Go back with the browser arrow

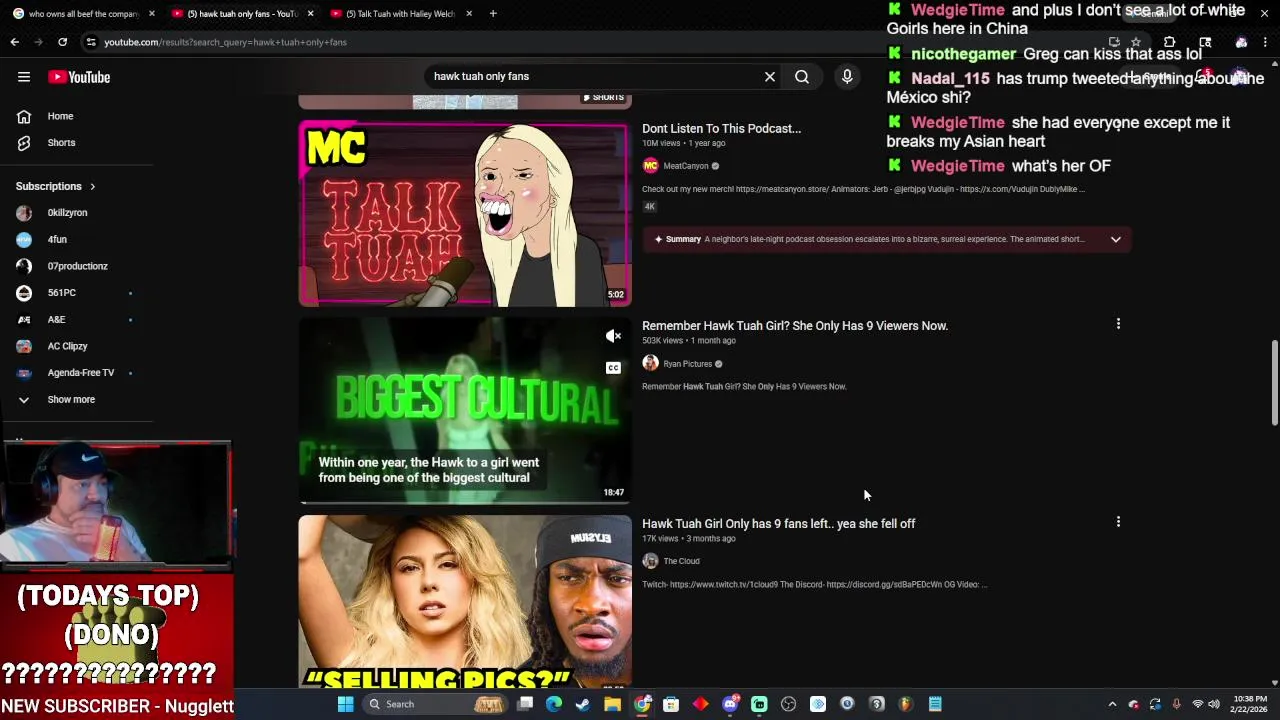coord(15,42)
